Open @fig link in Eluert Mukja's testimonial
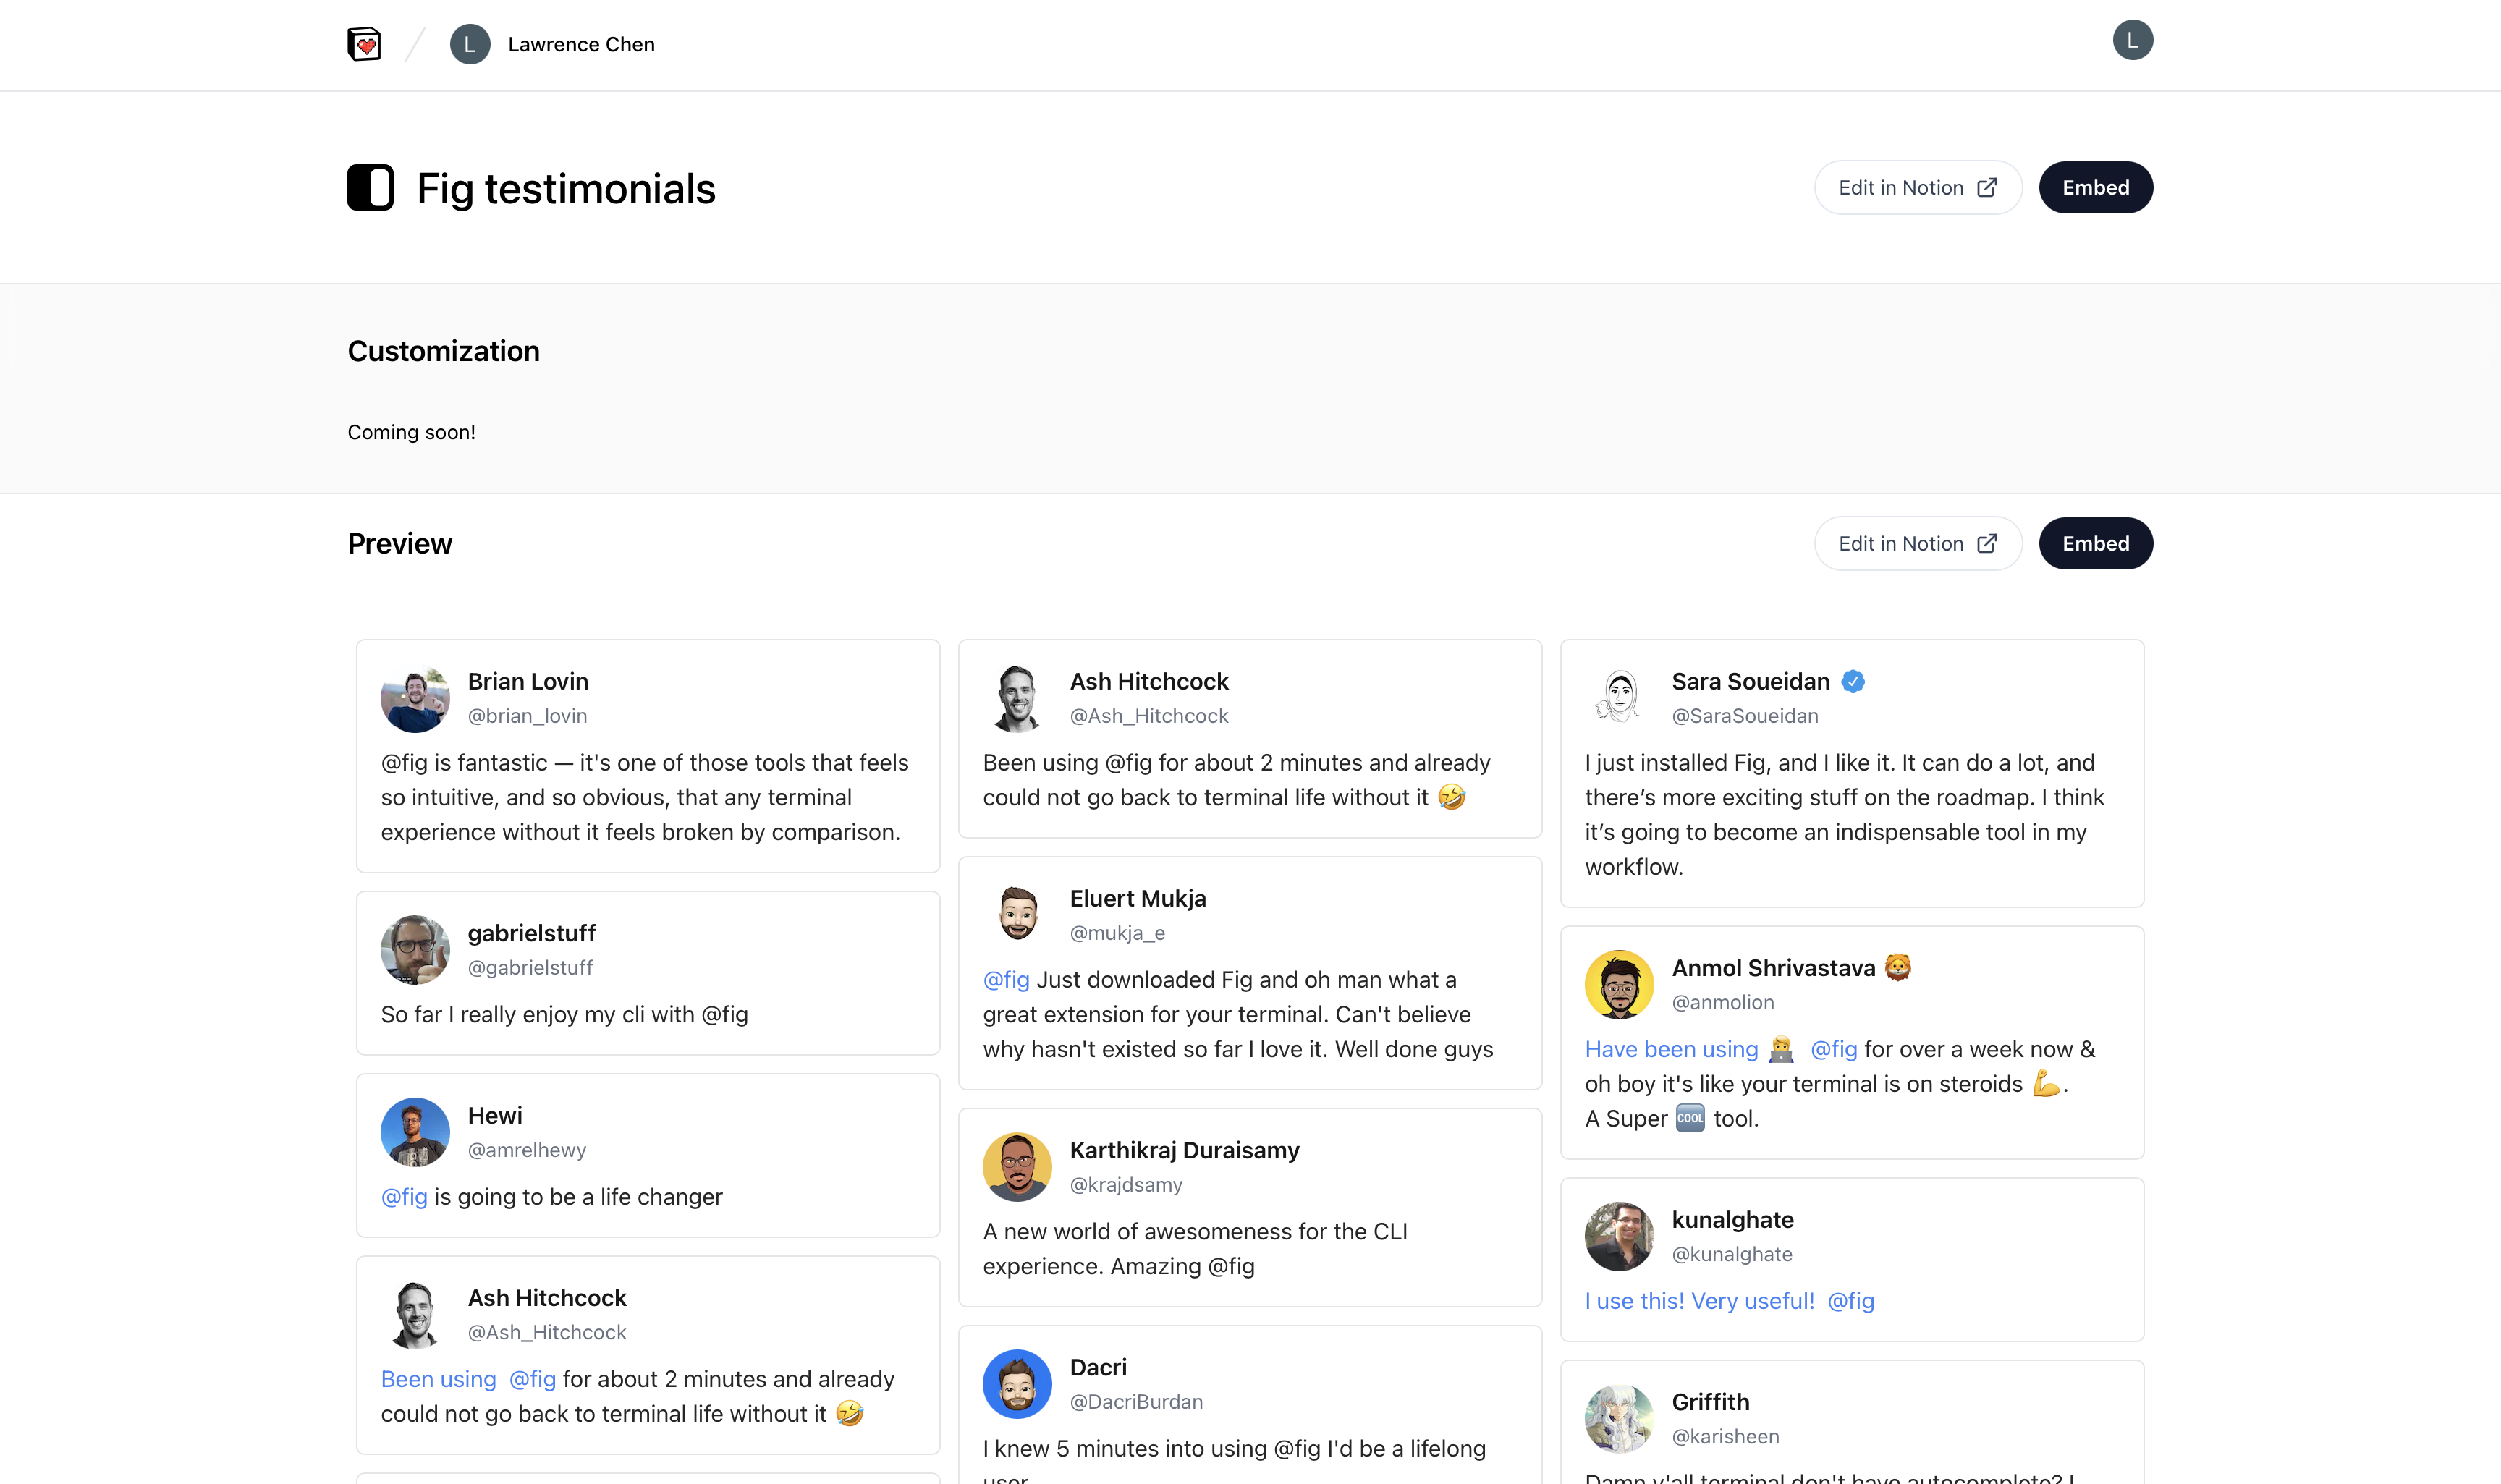Screen dimensions: 2501x1484 1006,980
